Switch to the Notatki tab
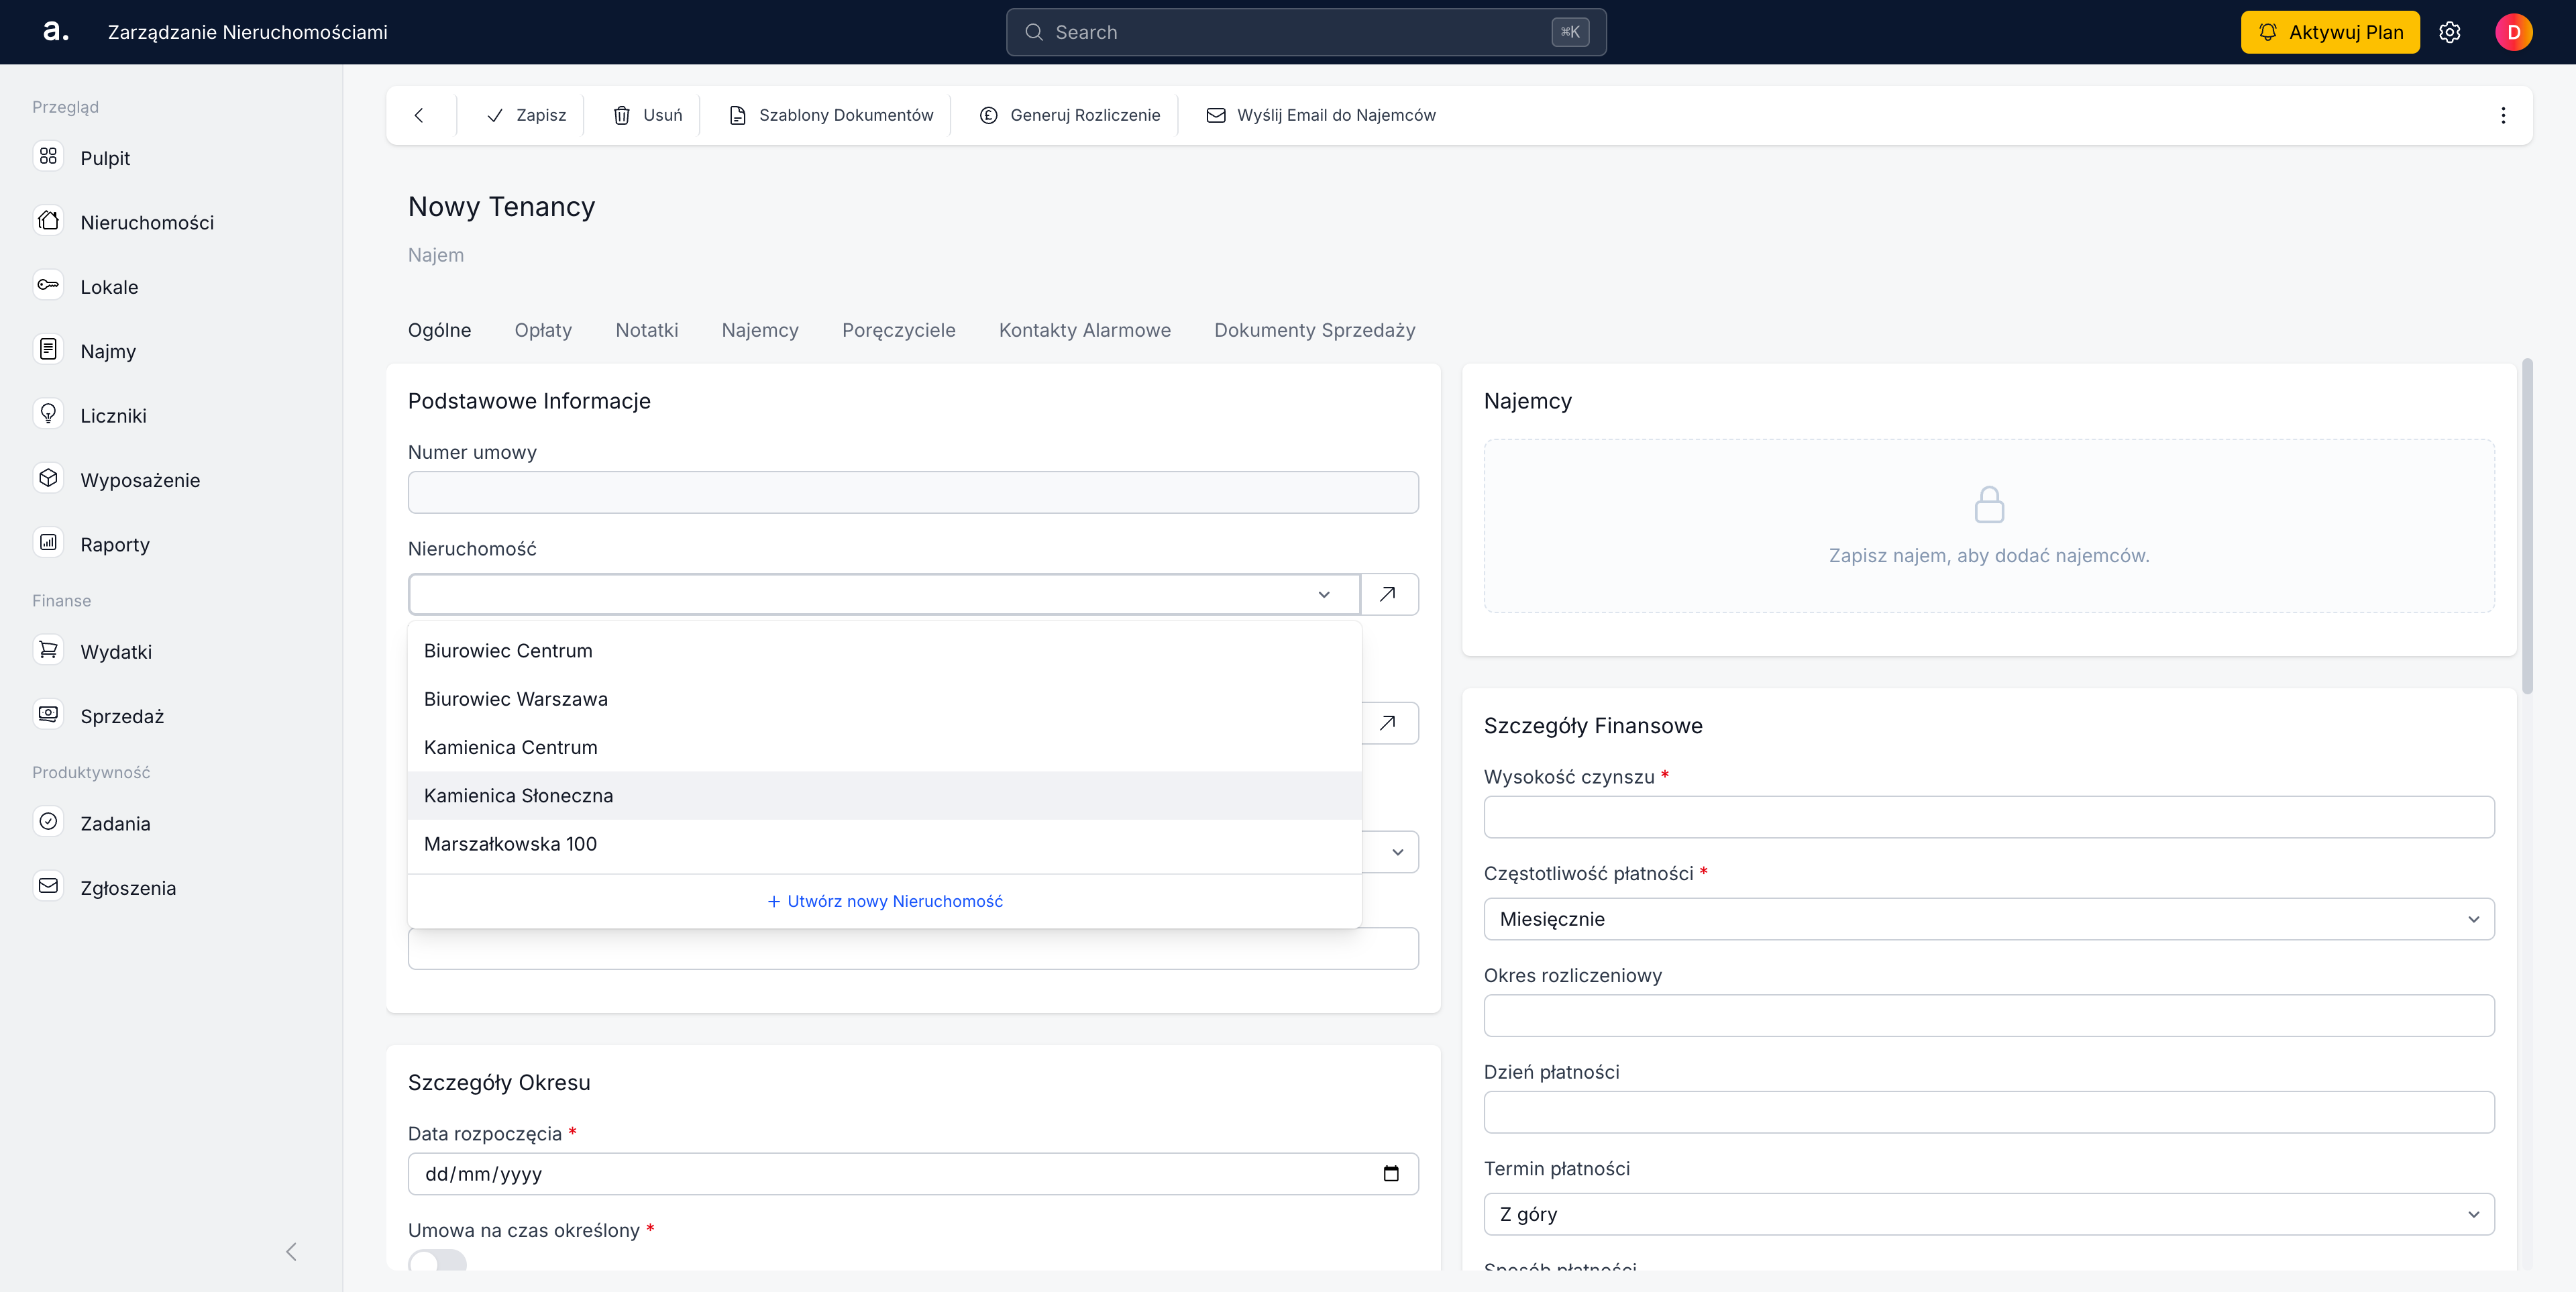2576x1292 pixels. pyautogui.click(x=647, y=330)
